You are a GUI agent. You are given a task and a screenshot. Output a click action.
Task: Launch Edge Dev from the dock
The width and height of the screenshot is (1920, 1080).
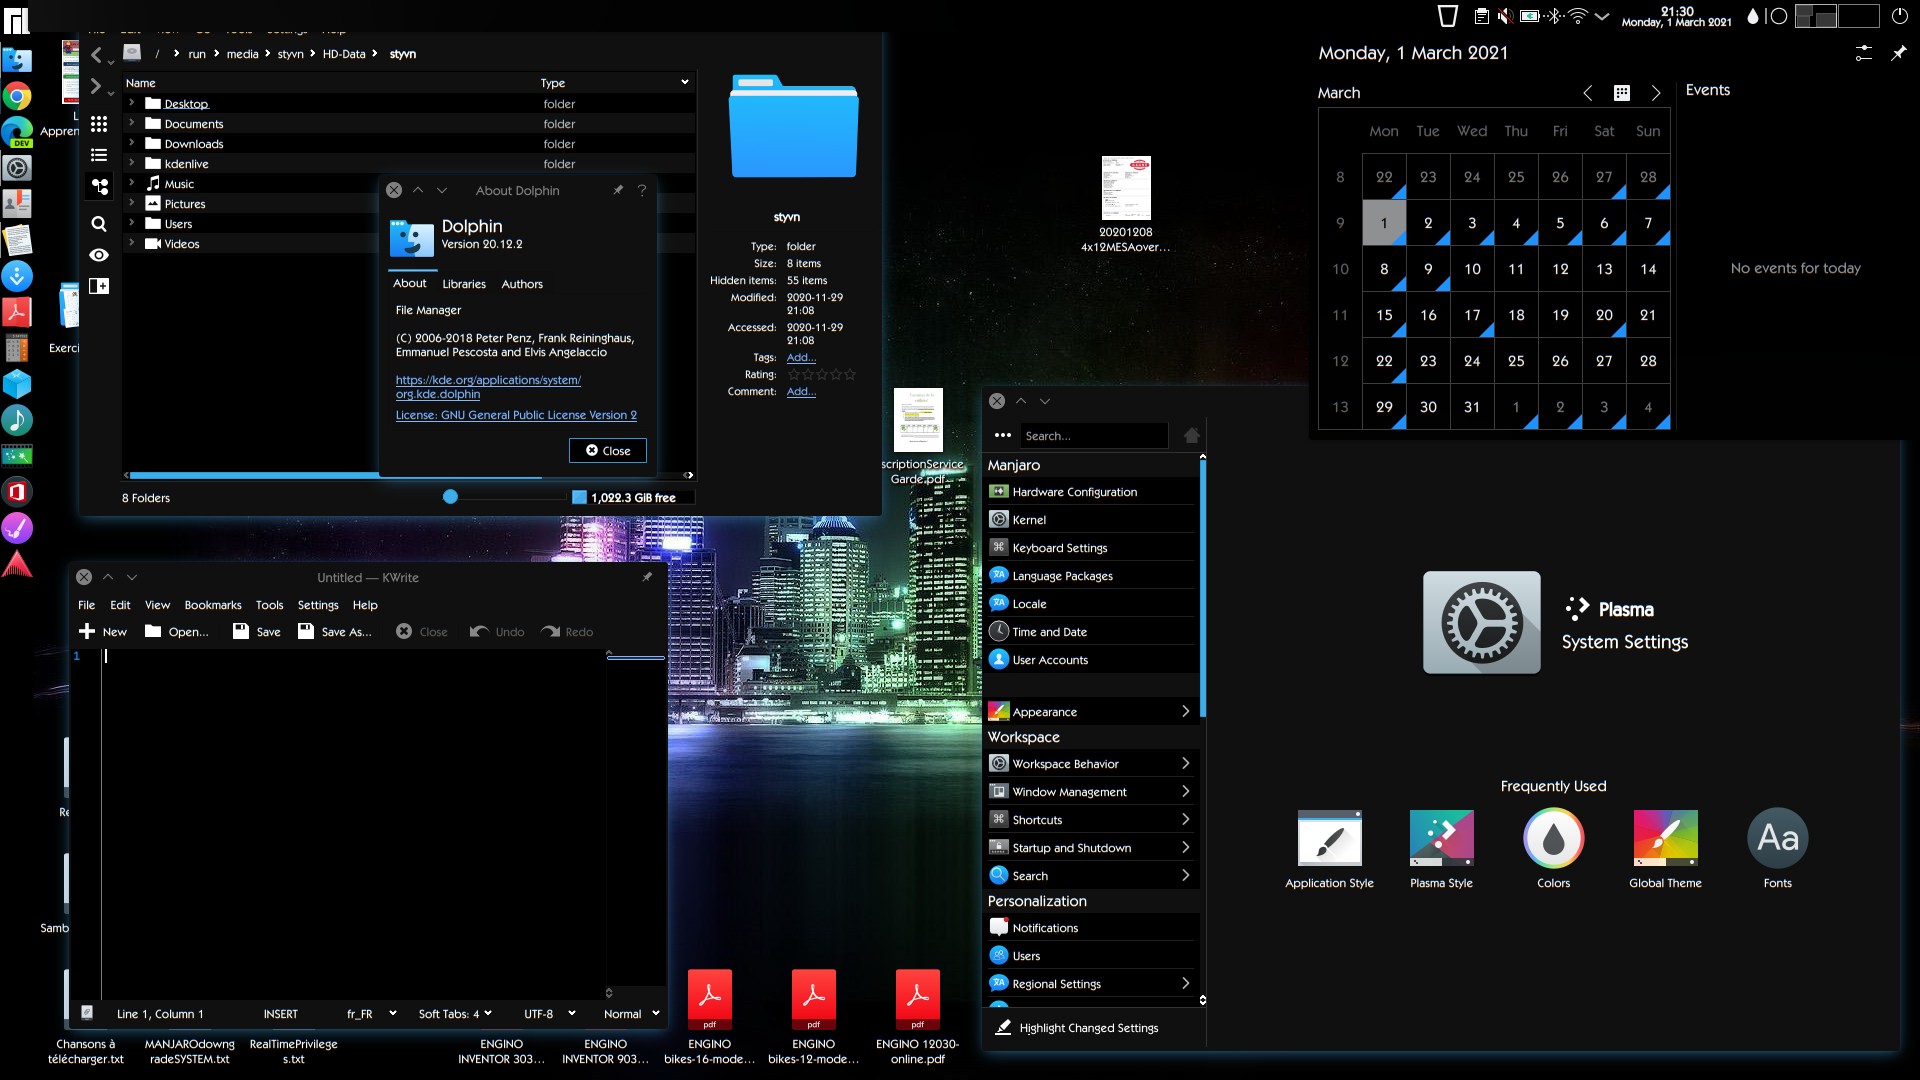17,132
